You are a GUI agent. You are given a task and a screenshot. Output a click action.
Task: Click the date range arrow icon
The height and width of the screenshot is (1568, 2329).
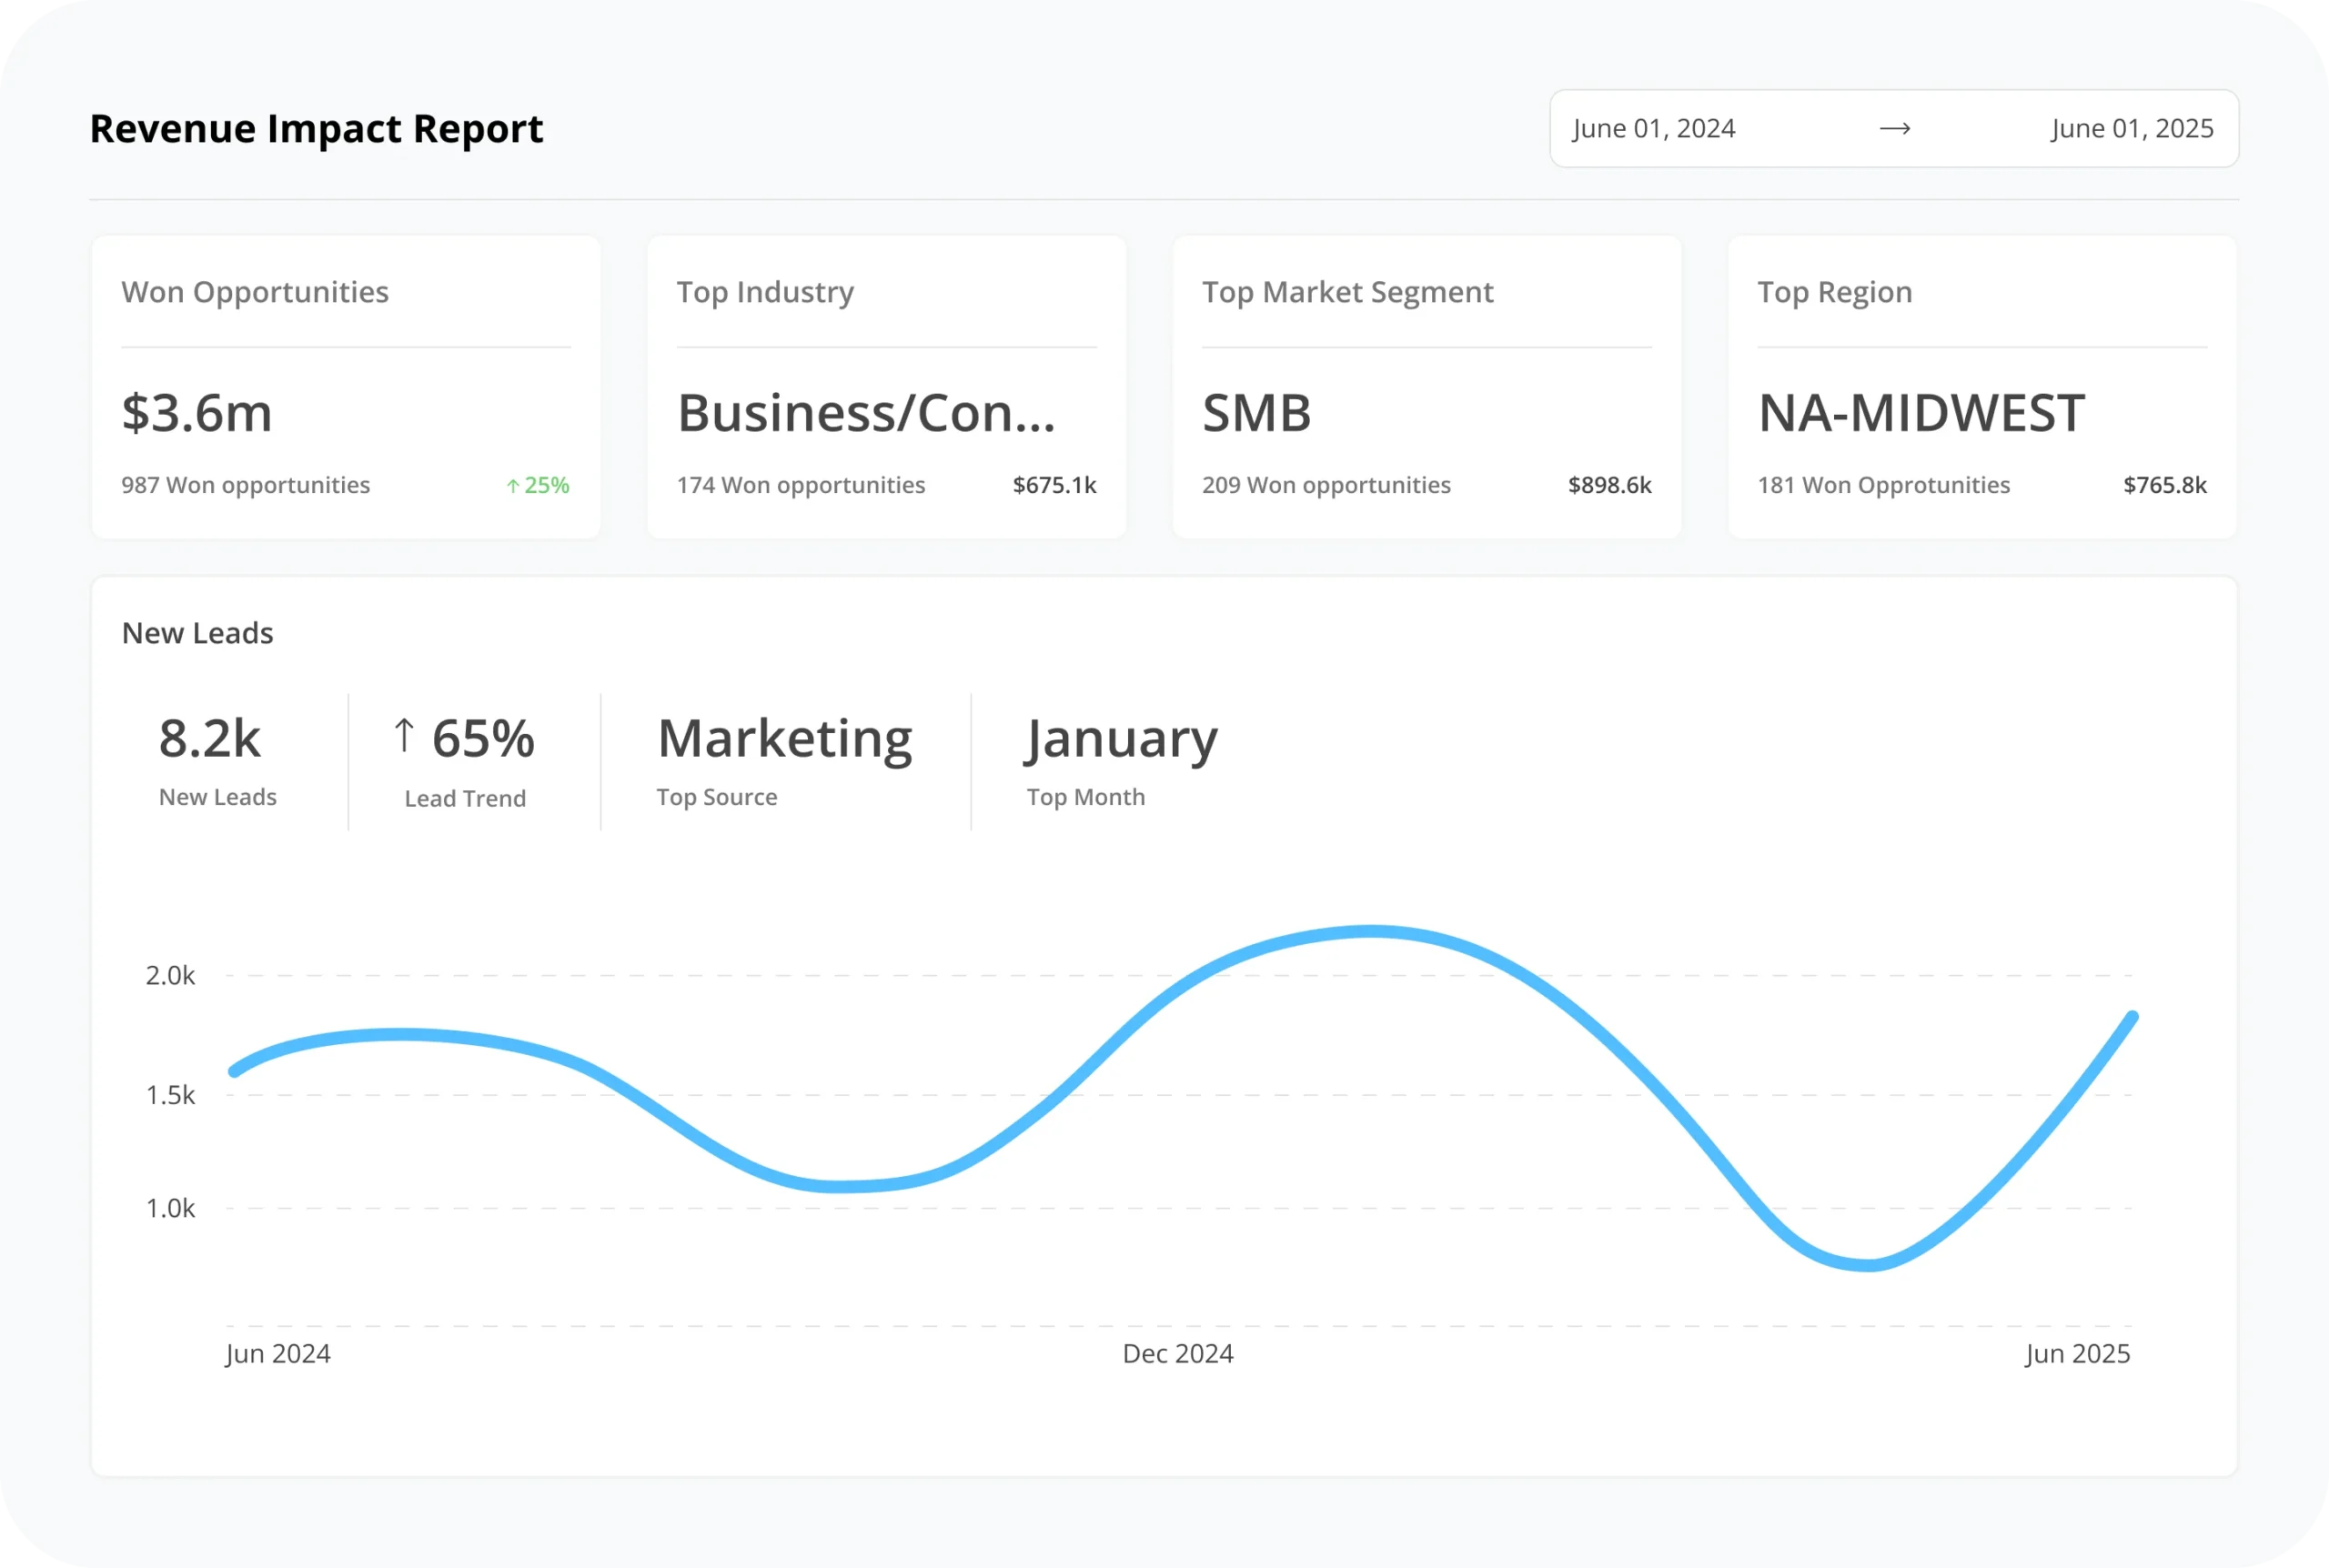[x=1894, y=129]
